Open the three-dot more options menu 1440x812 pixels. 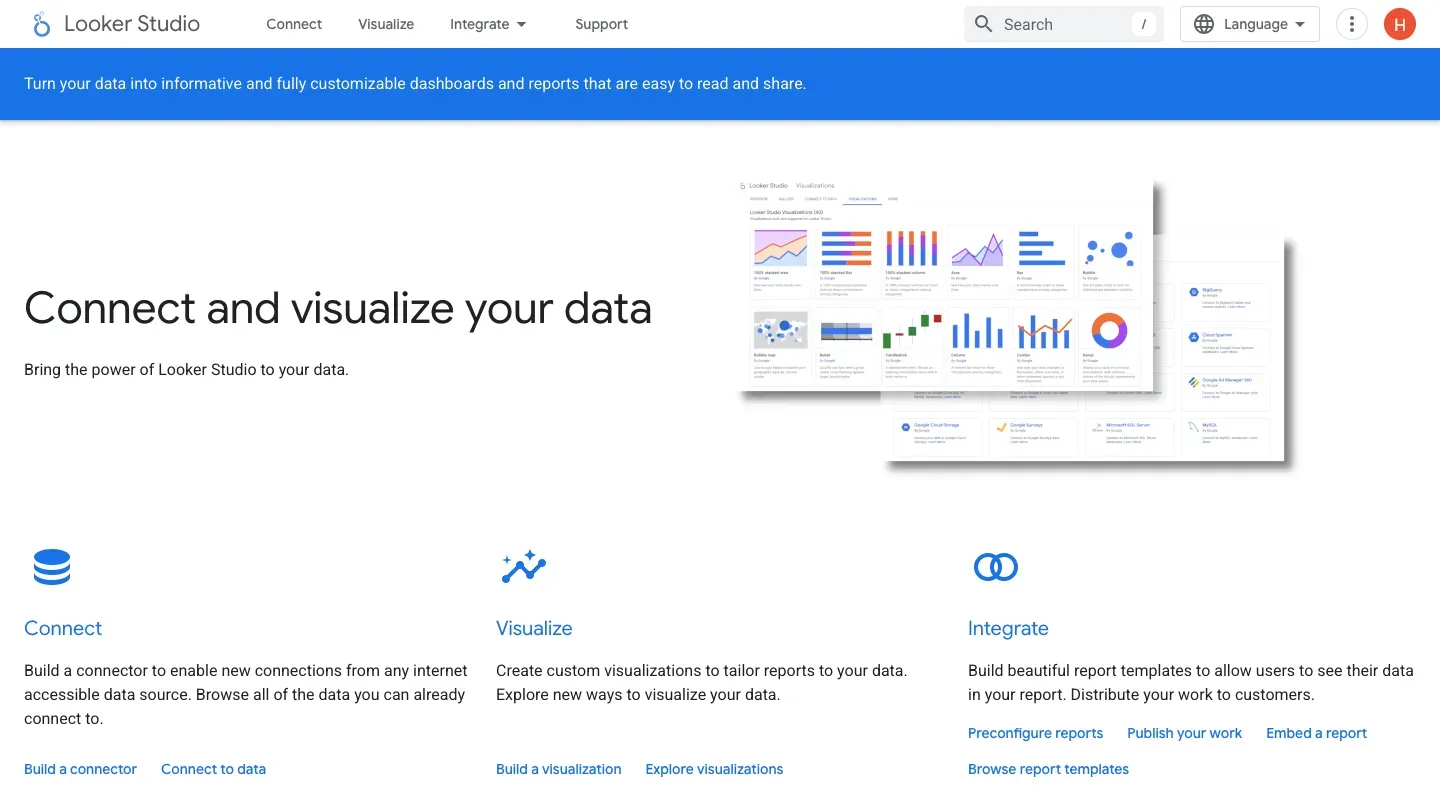tap(1352, 24)
